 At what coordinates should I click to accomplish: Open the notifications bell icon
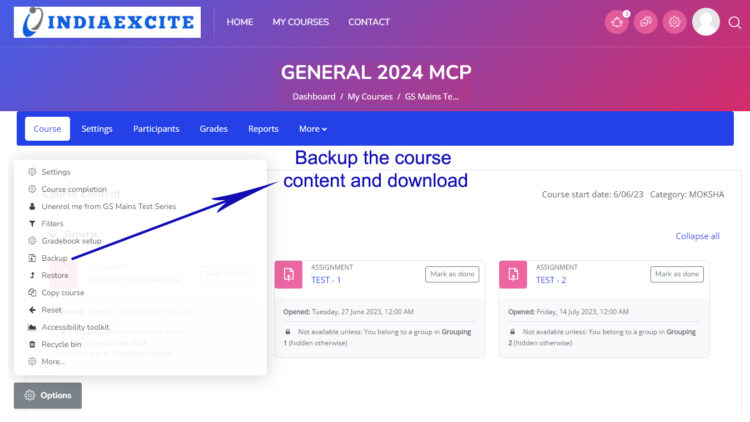click(x=618, y=22)
